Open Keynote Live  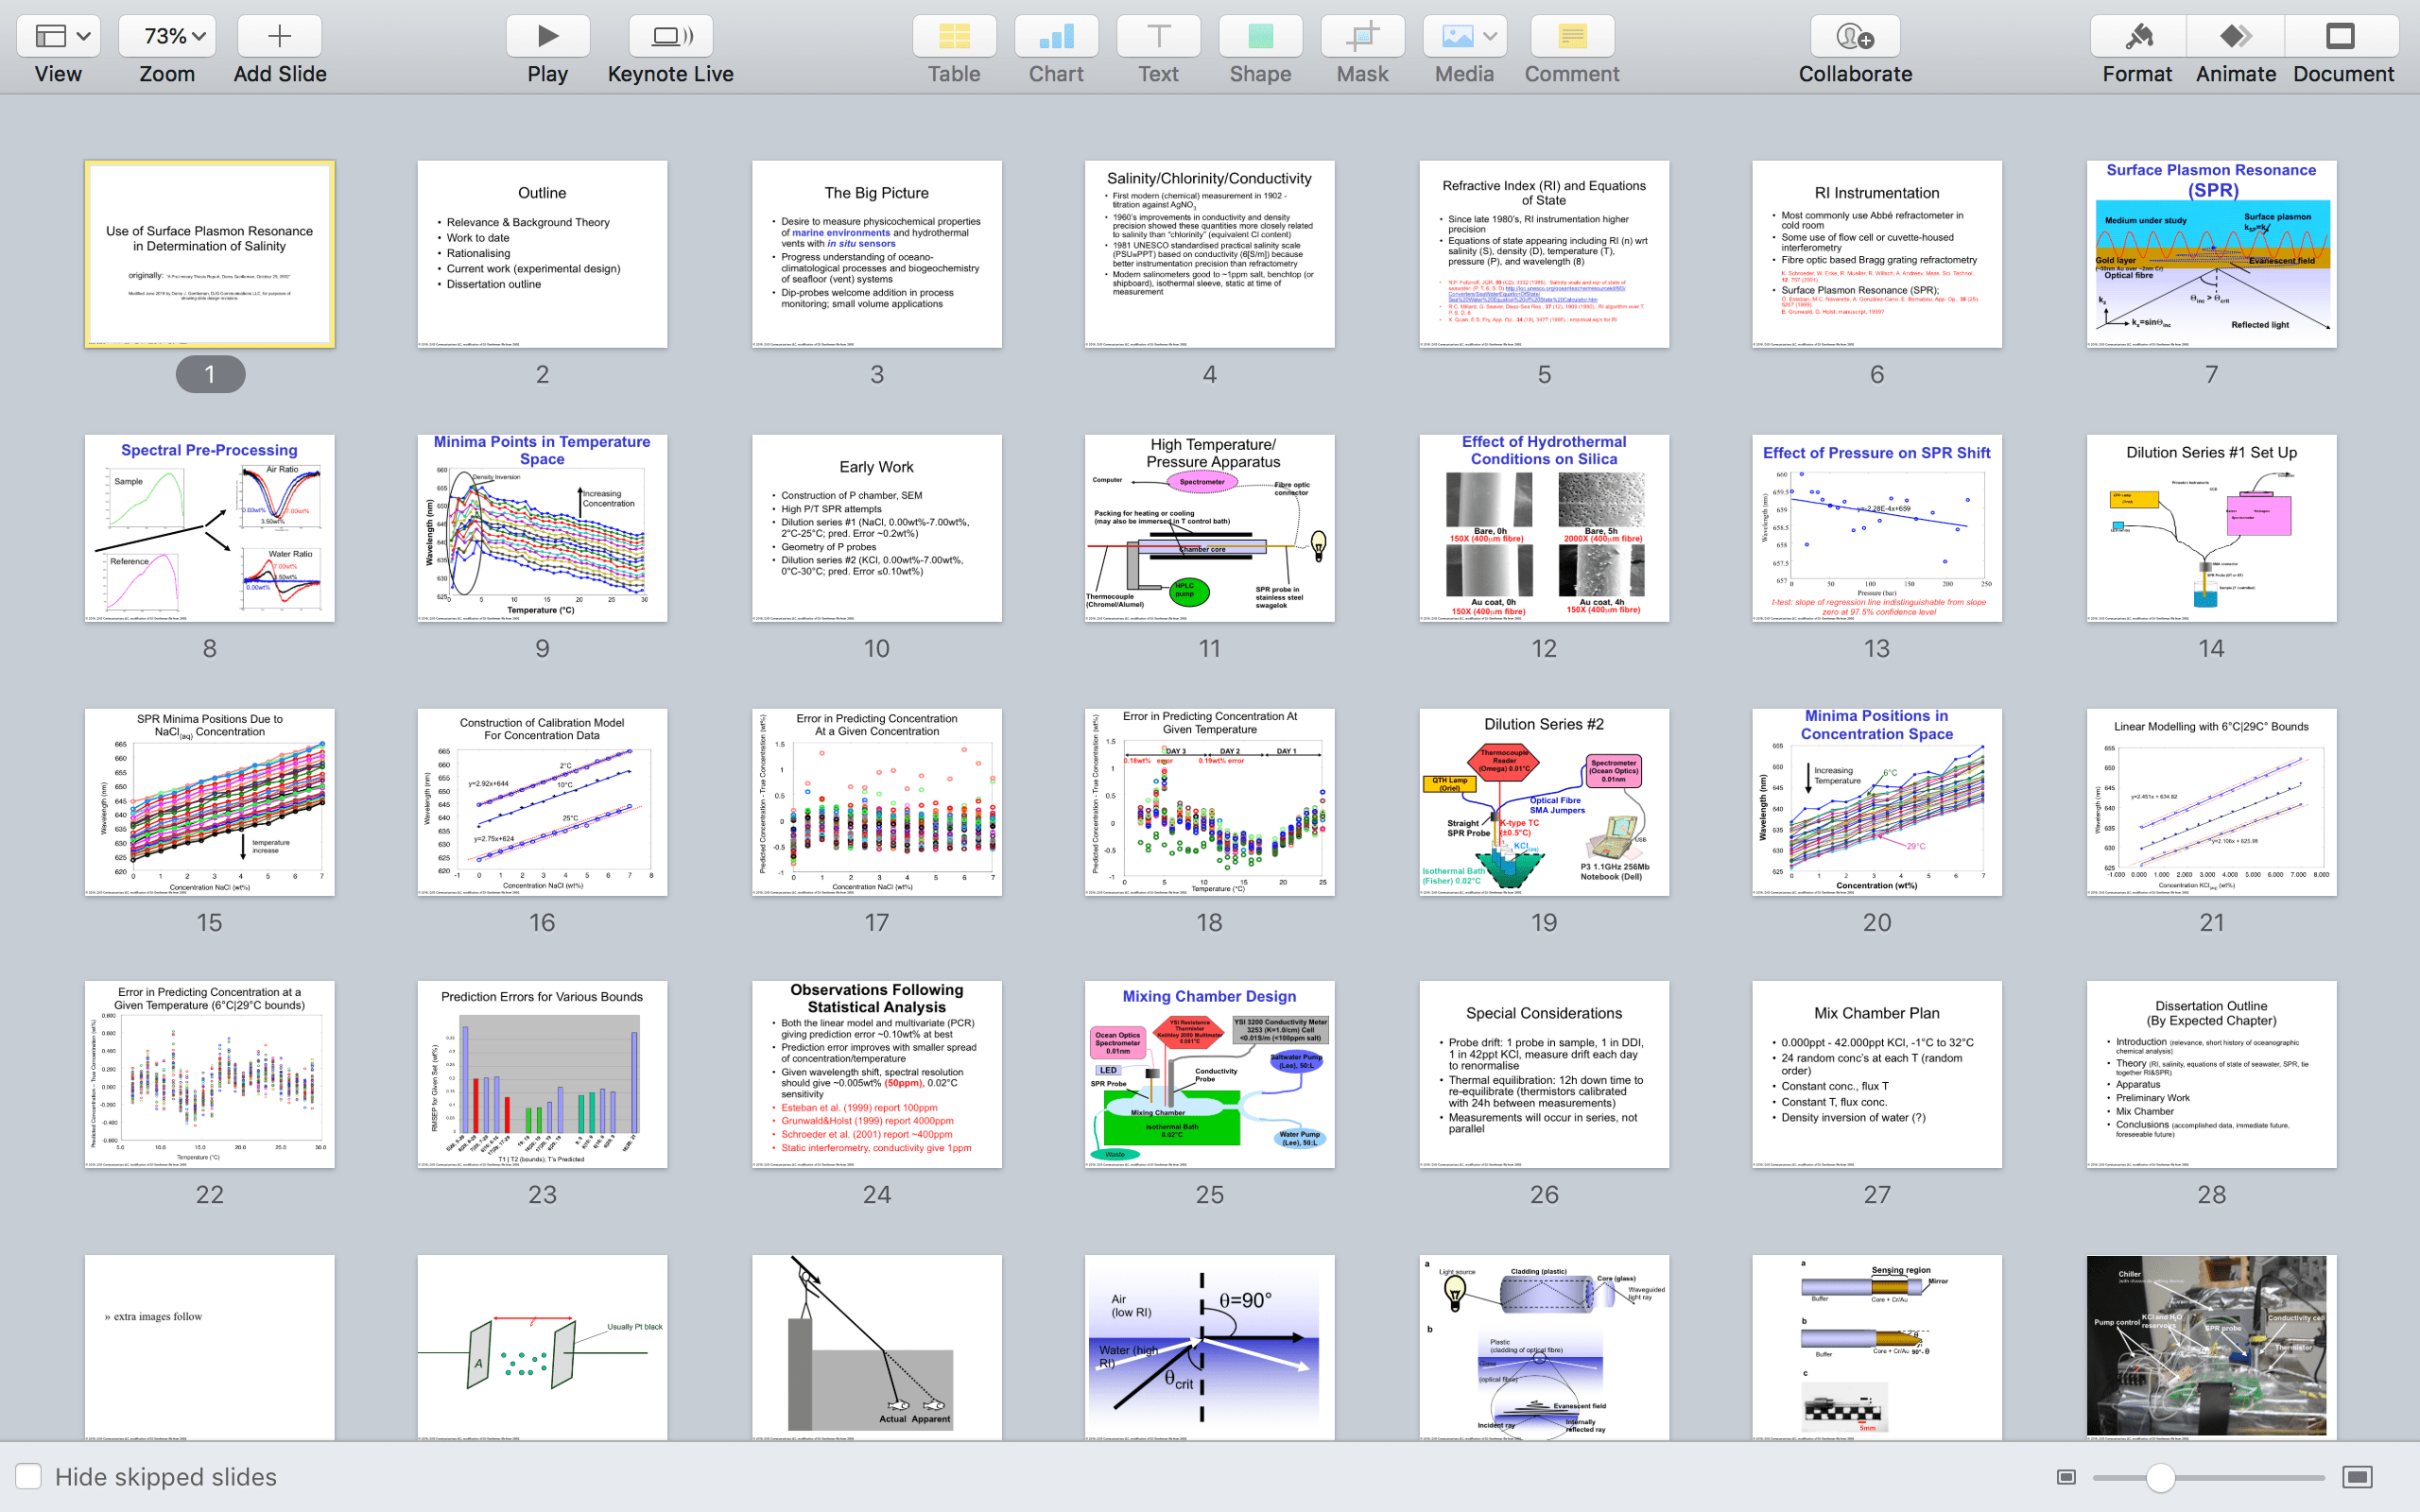coord(670,37)
